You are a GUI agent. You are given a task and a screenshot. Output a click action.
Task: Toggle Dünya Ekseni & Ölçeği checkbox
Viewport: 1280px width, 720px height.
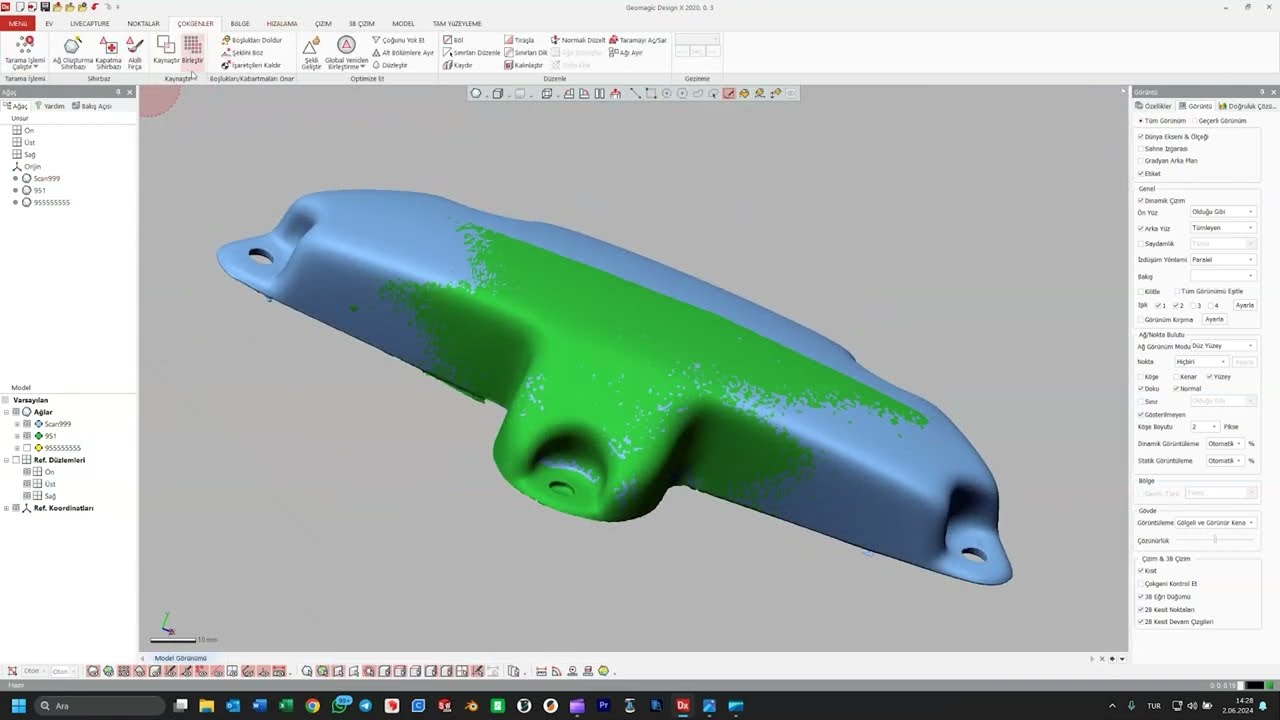click(1141, 136)
